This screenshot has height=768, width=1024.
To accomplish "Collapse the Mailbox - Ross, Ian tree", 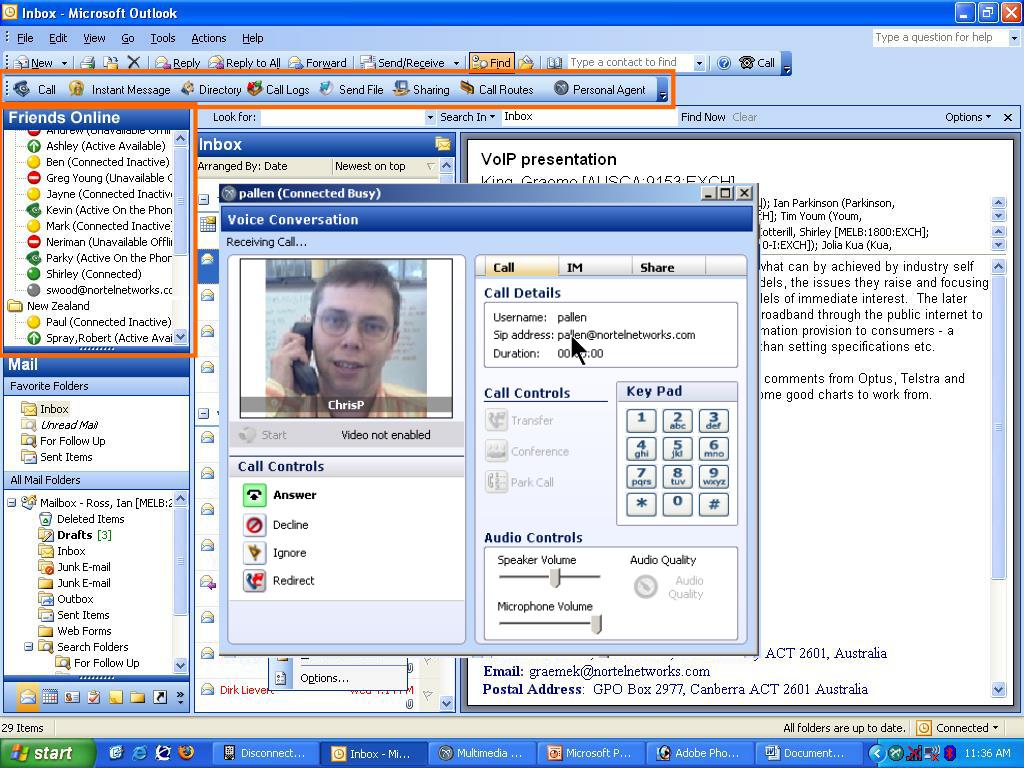I will (12, 503).
